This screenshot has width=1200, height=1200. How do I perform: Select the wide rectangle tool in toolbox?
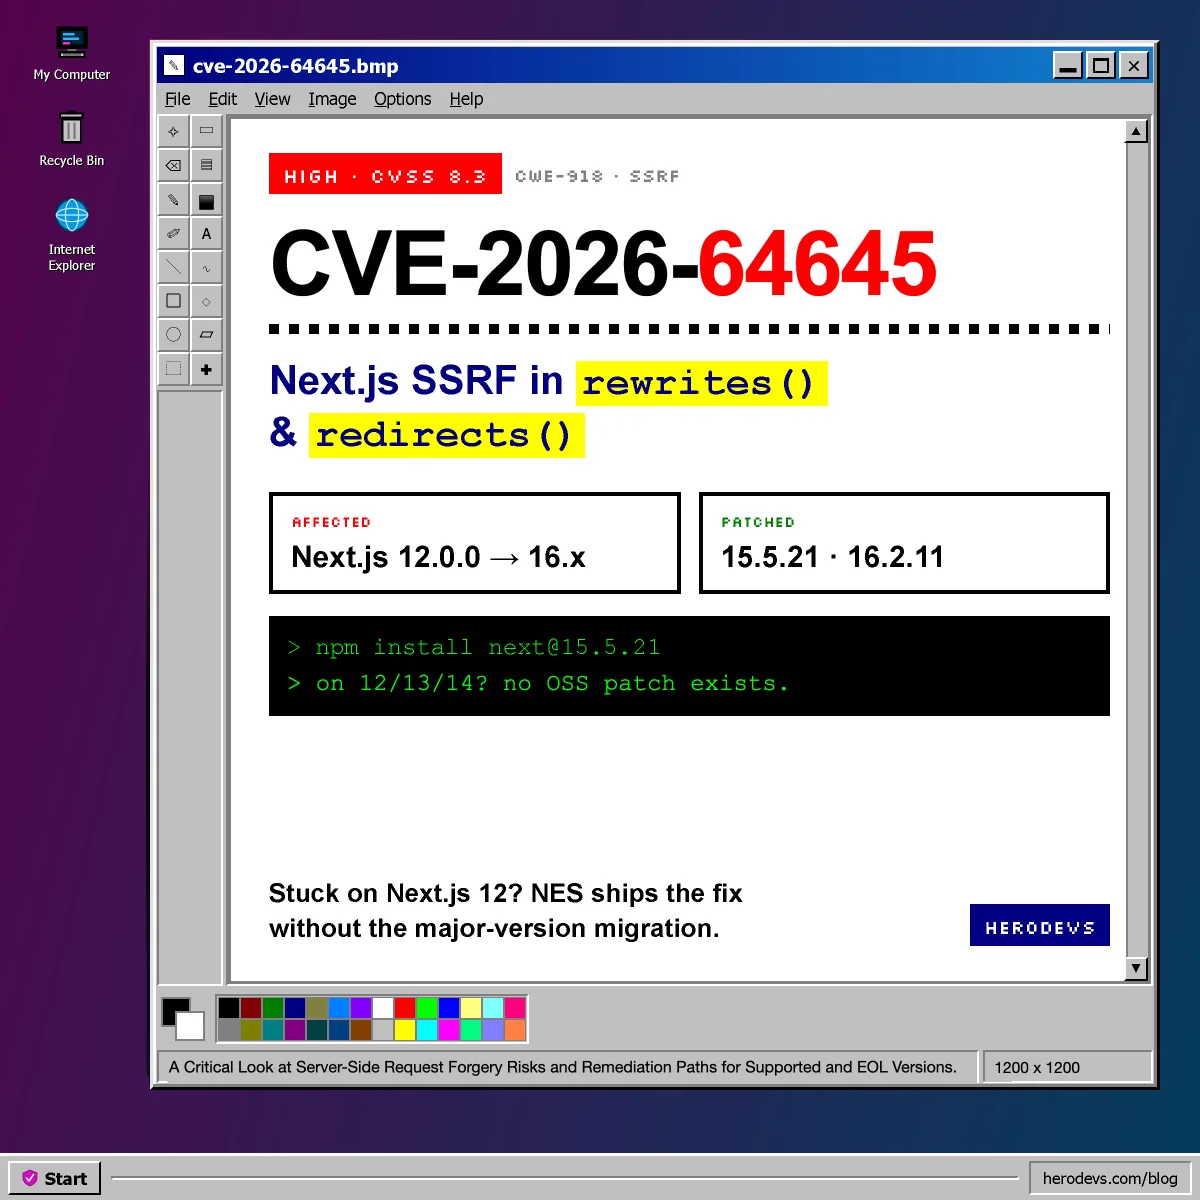click(x=206, y=131)
